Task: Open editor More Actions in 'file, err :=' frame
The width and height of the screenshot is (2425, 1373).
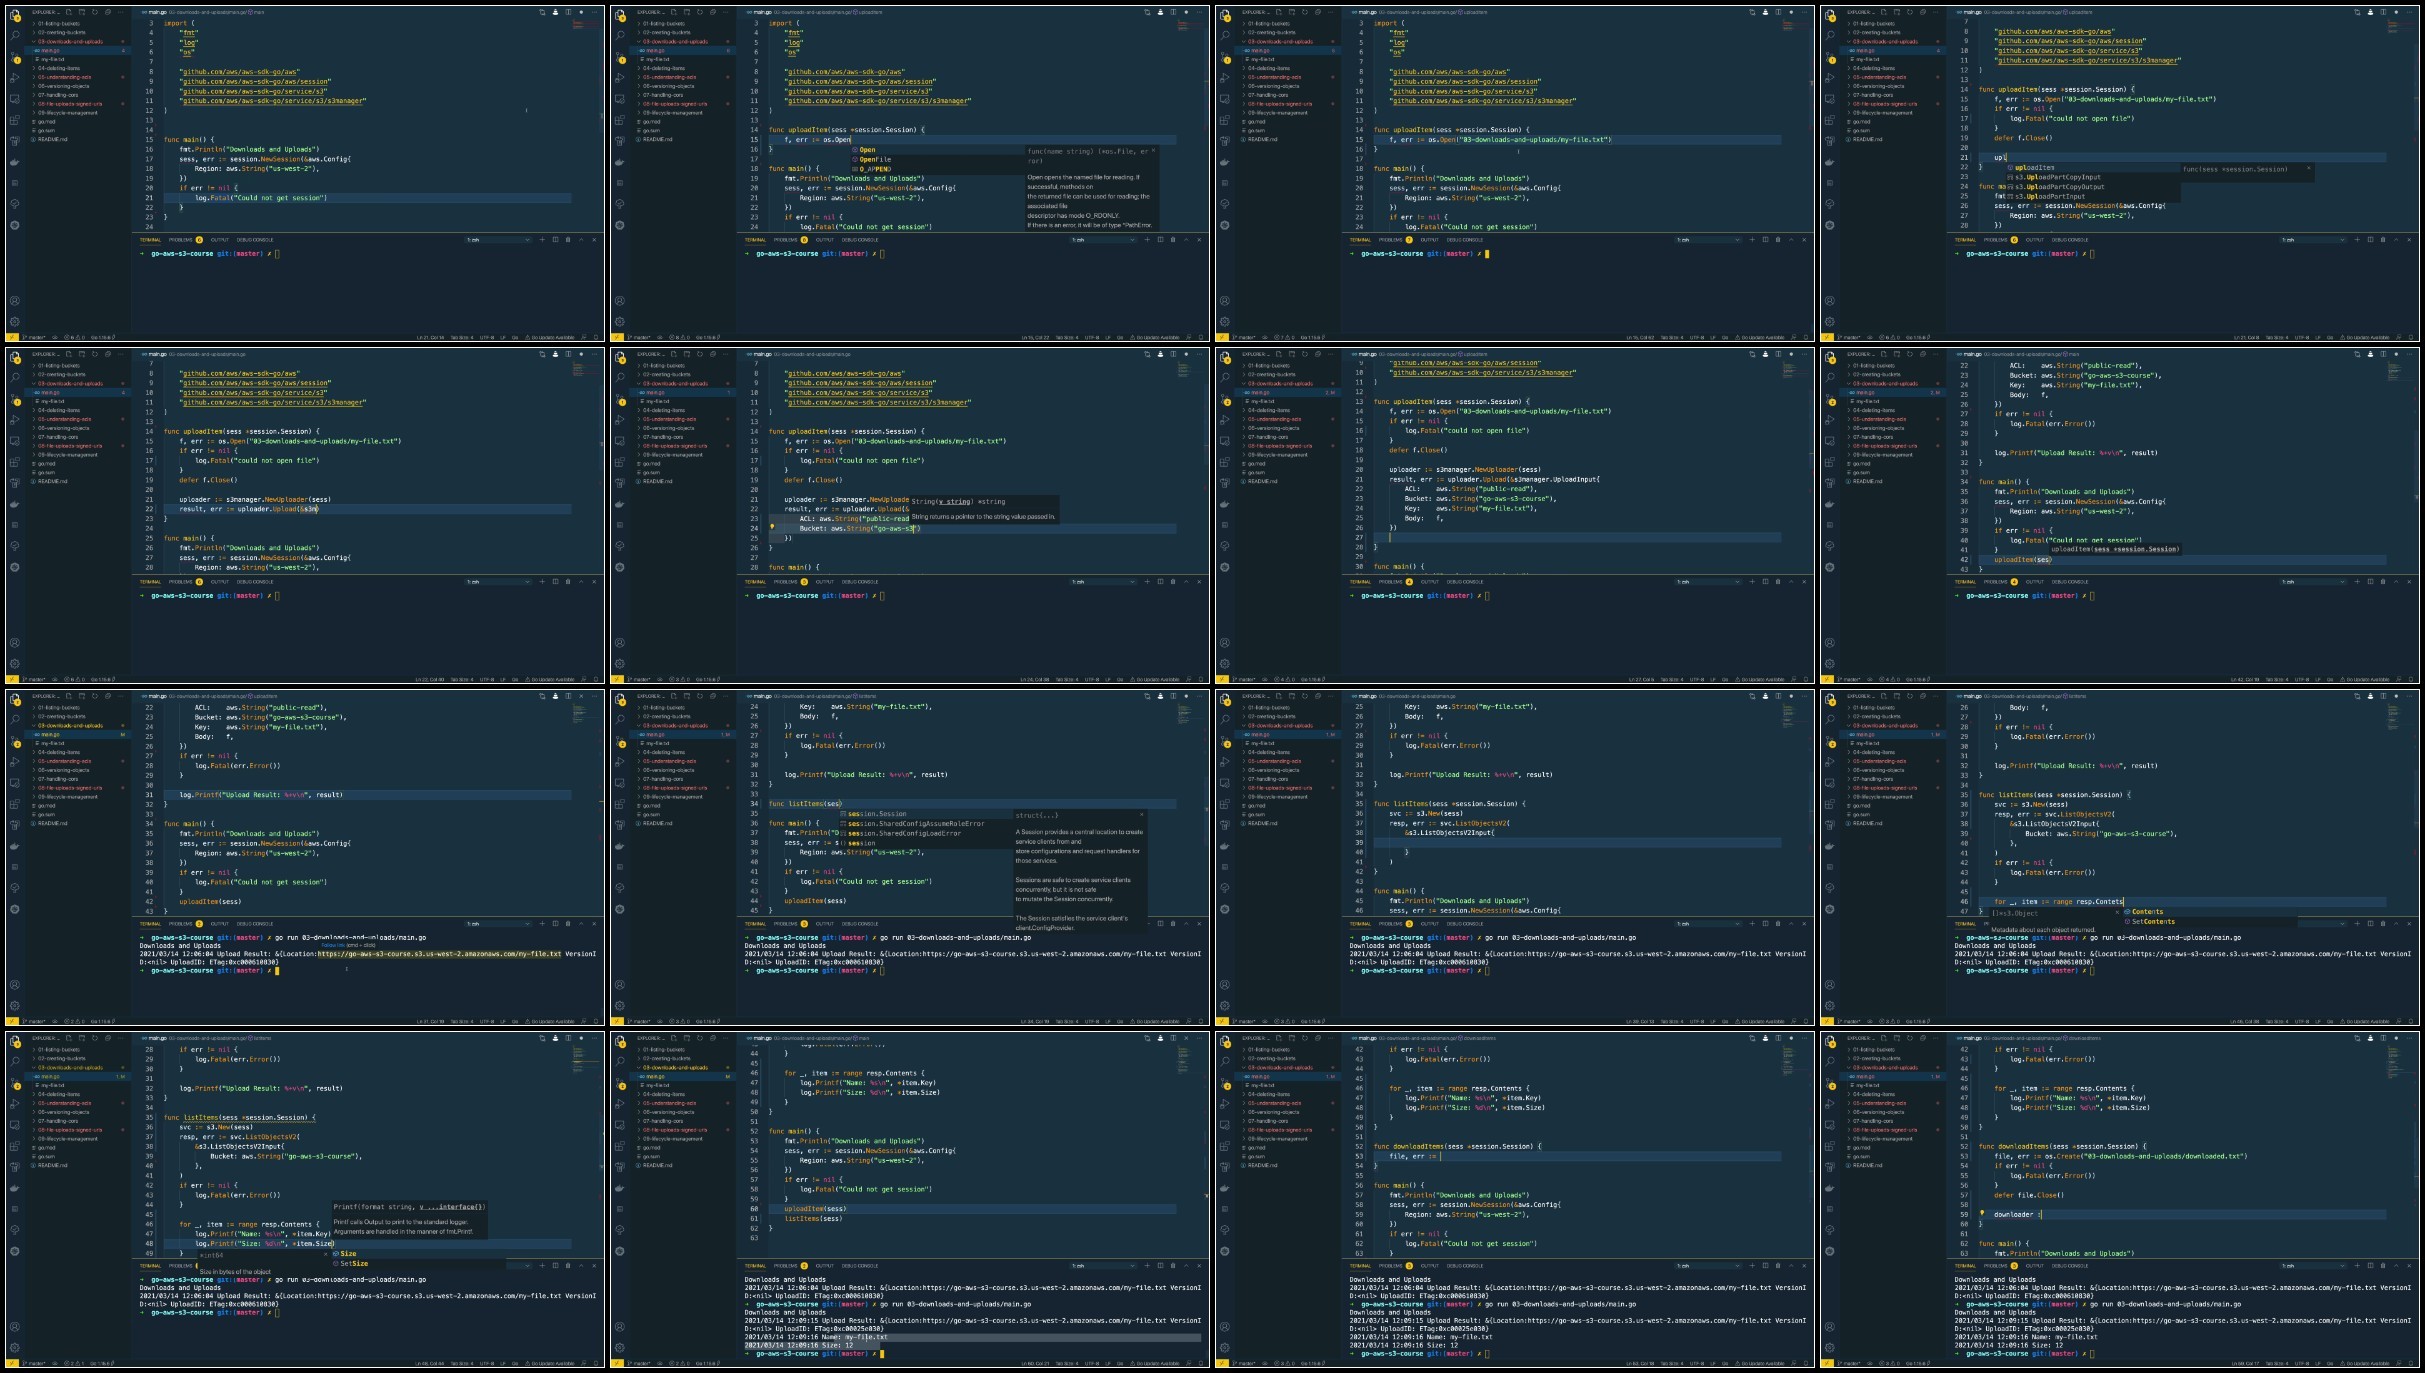Action: tap(1804, 1038)
